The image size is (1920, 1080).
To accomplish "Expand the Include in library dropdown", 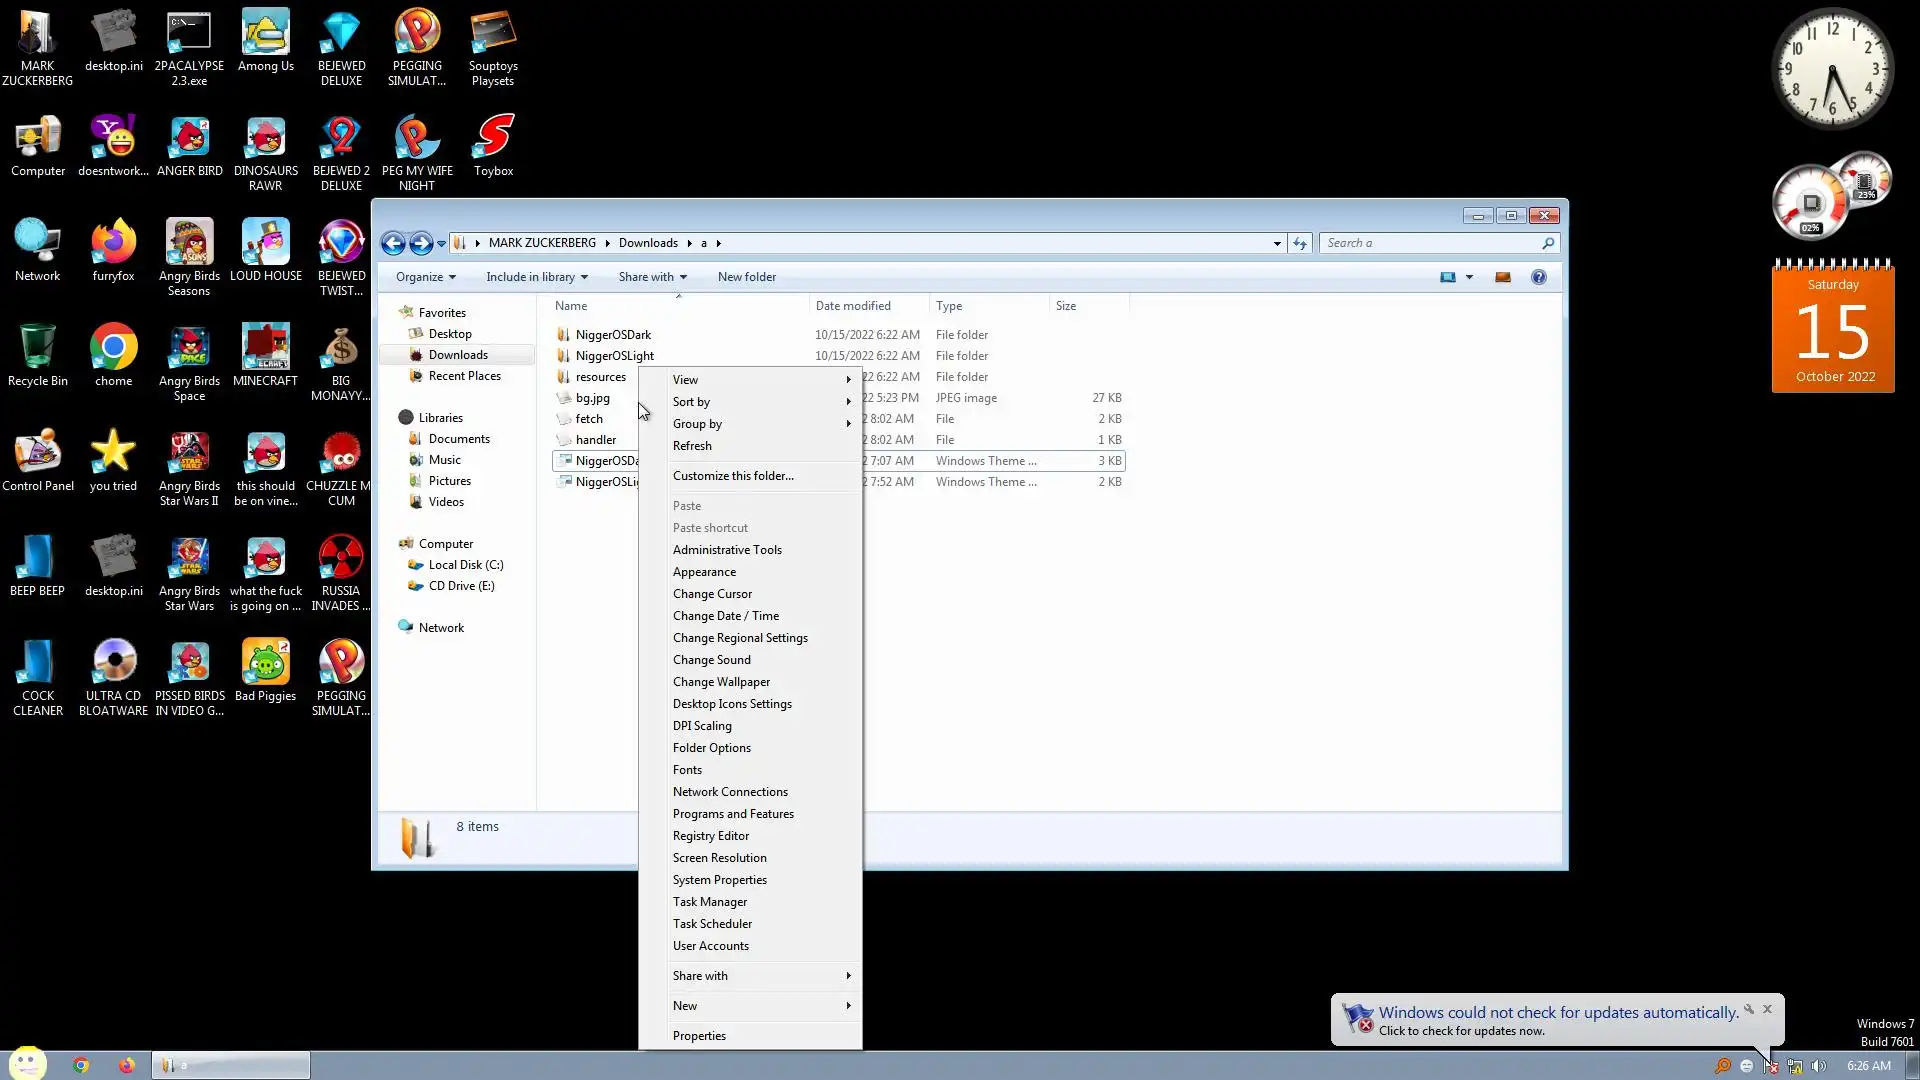I will pos(536,277).
